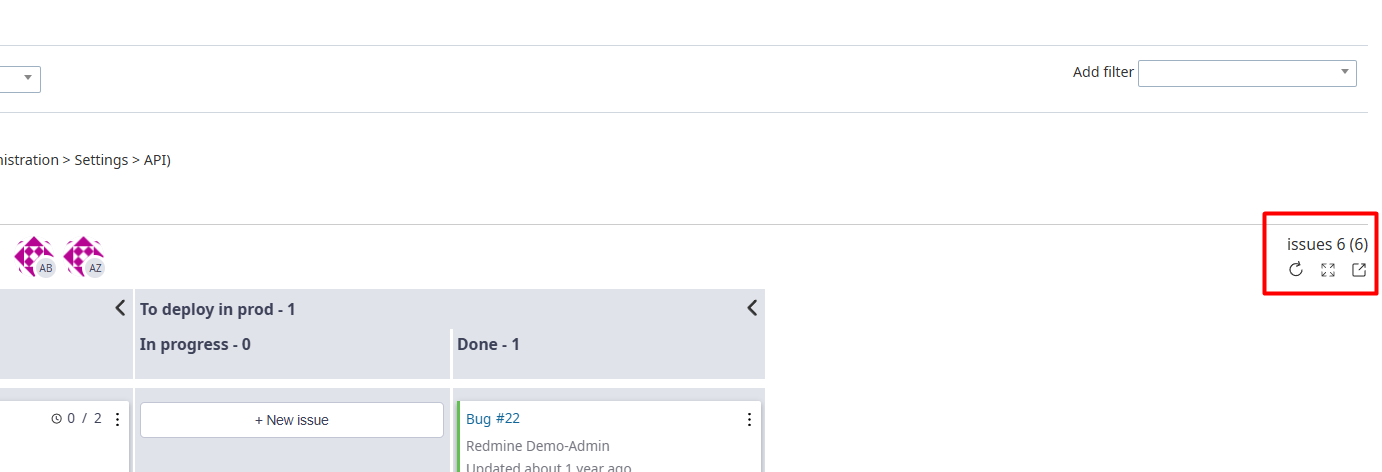Viewport: 1382px width, 472px height.
Task: Click the + New issue button
Action: pos(291,420)
